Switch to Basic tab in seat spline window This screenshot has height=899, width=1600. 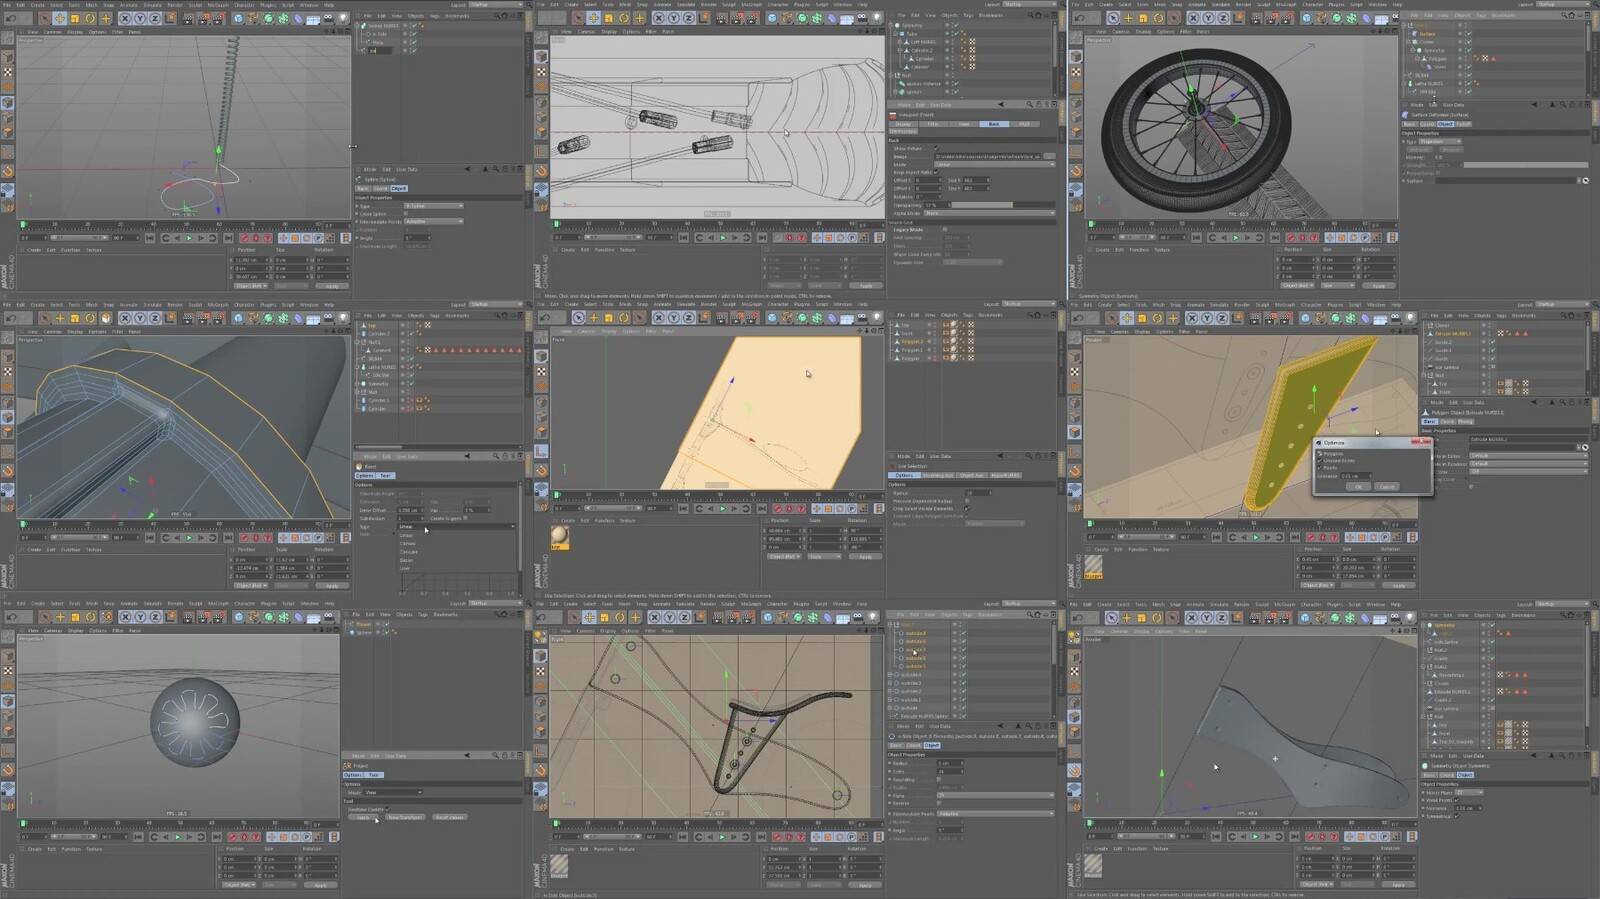[896, 745]
